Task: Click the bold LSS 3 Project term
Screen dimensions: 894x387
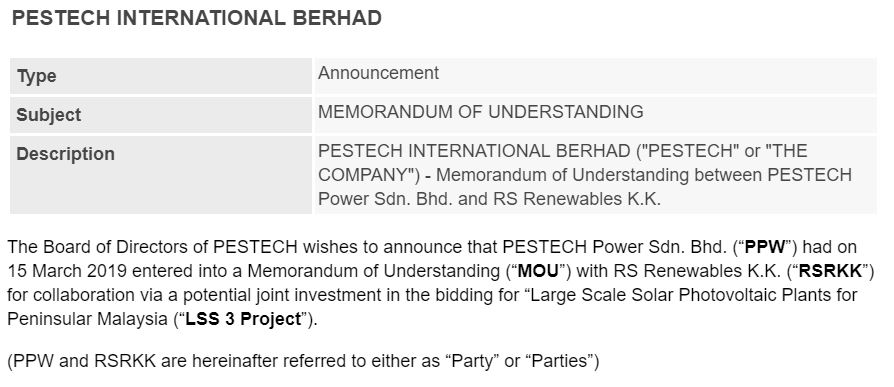Action: click(243, 319)
